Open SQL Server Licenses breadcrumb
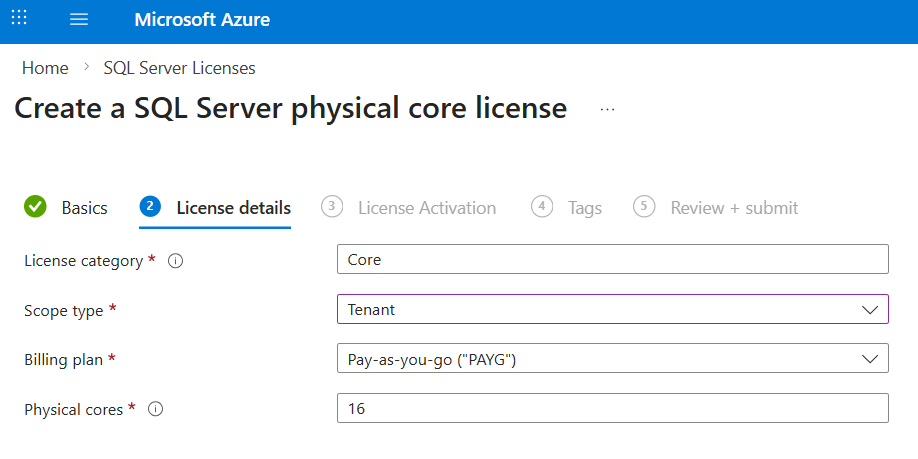 [179, 68]
